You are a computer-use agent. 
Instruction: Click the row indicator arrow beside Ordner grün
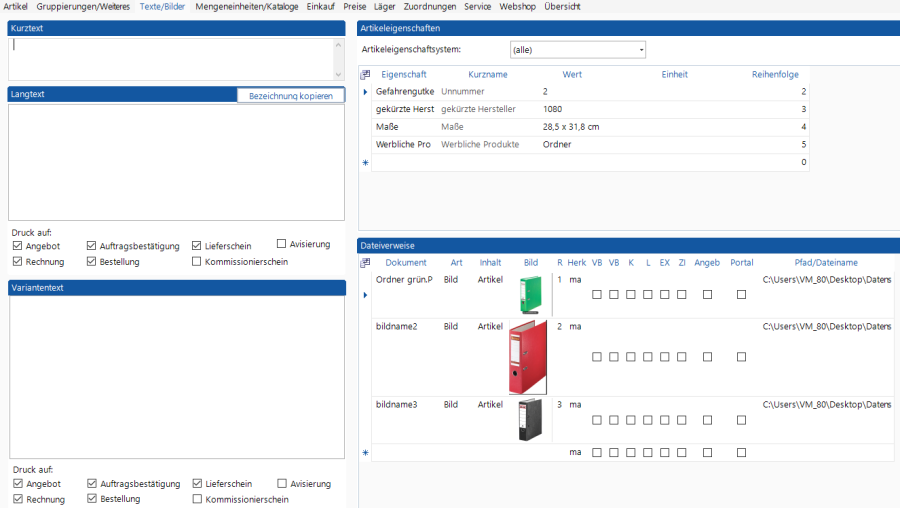click(365, 295)
